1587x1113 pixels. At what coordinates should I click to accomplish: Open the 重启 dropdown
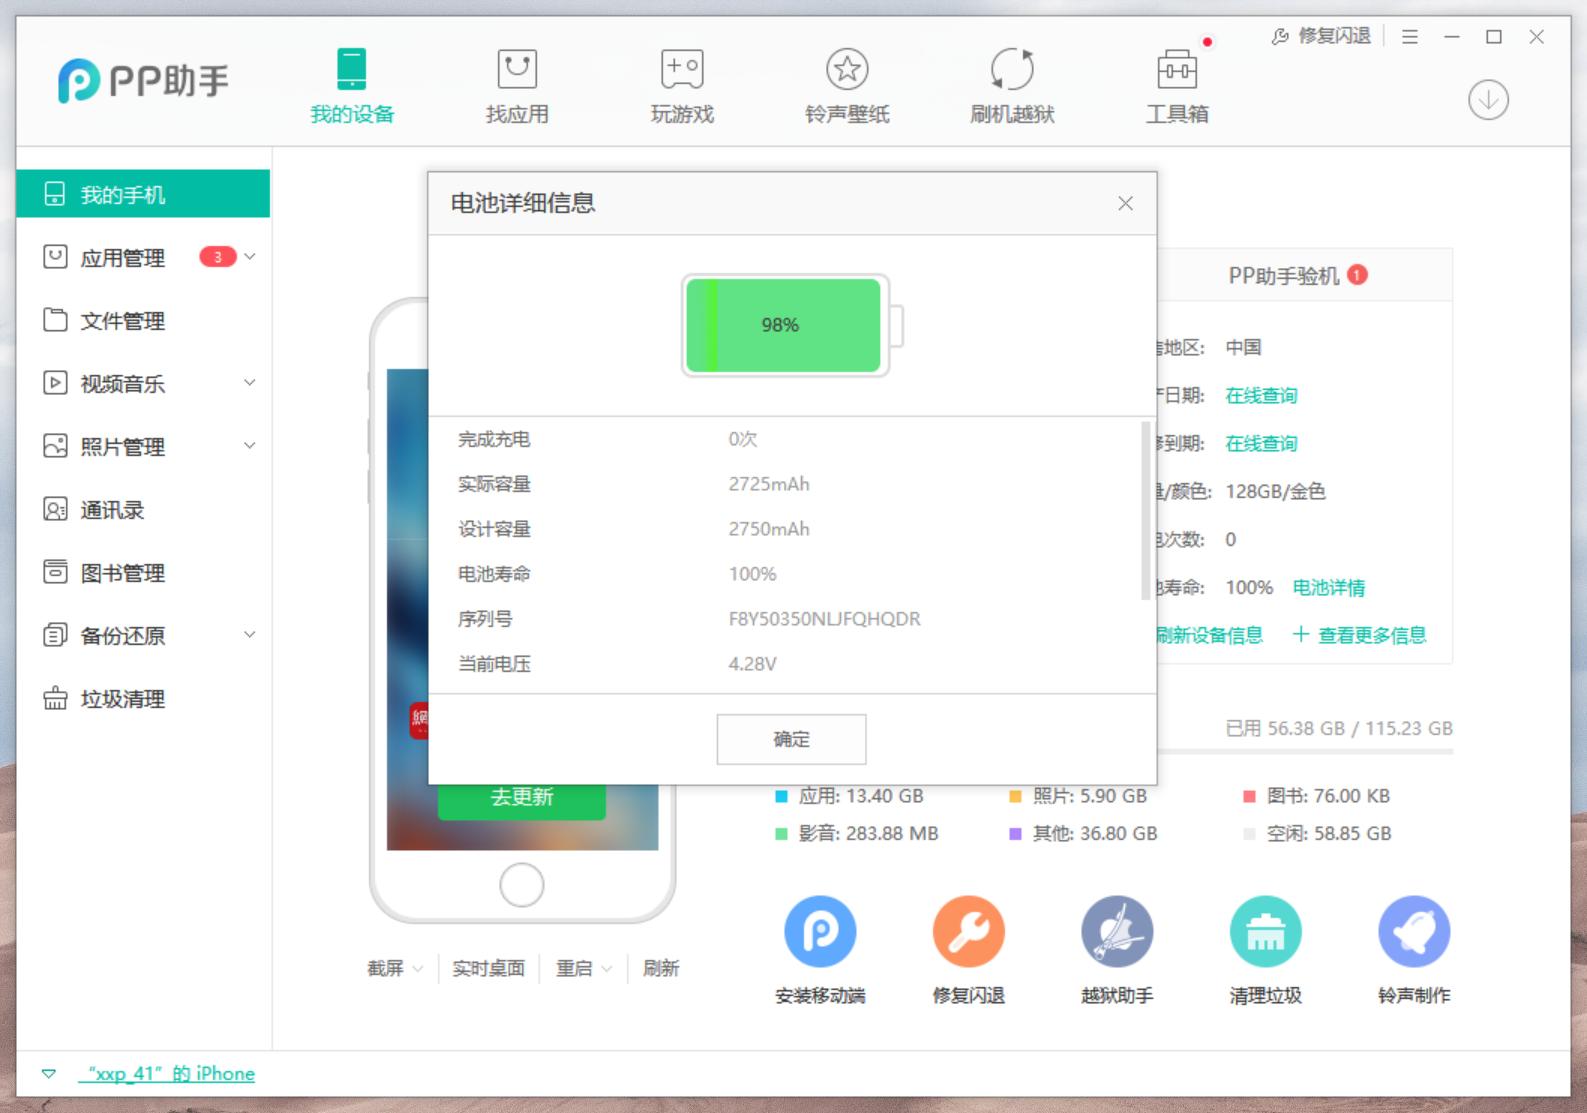(583, 968)
